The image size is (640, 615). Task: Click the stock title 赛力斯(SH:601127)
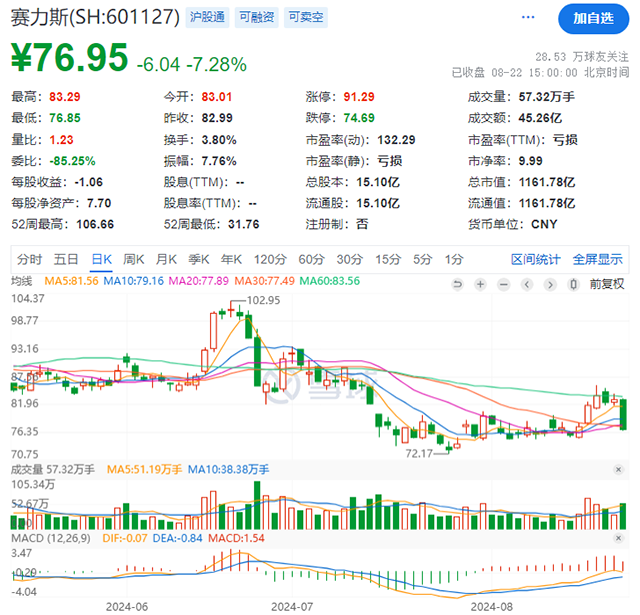click(95, 18)
